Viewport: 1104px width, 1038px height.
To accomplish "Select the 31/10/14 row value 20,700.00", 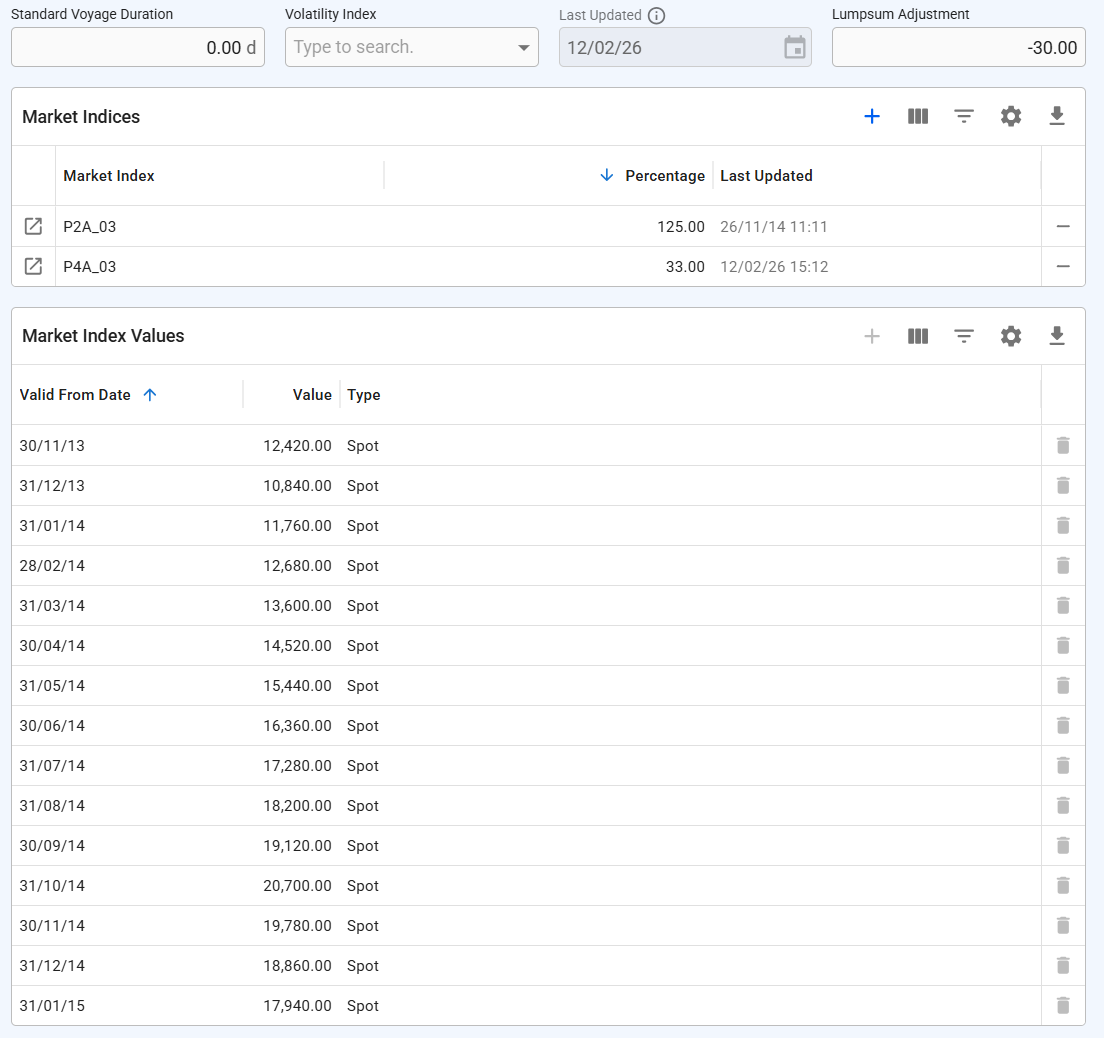I will tap(297, 886).
